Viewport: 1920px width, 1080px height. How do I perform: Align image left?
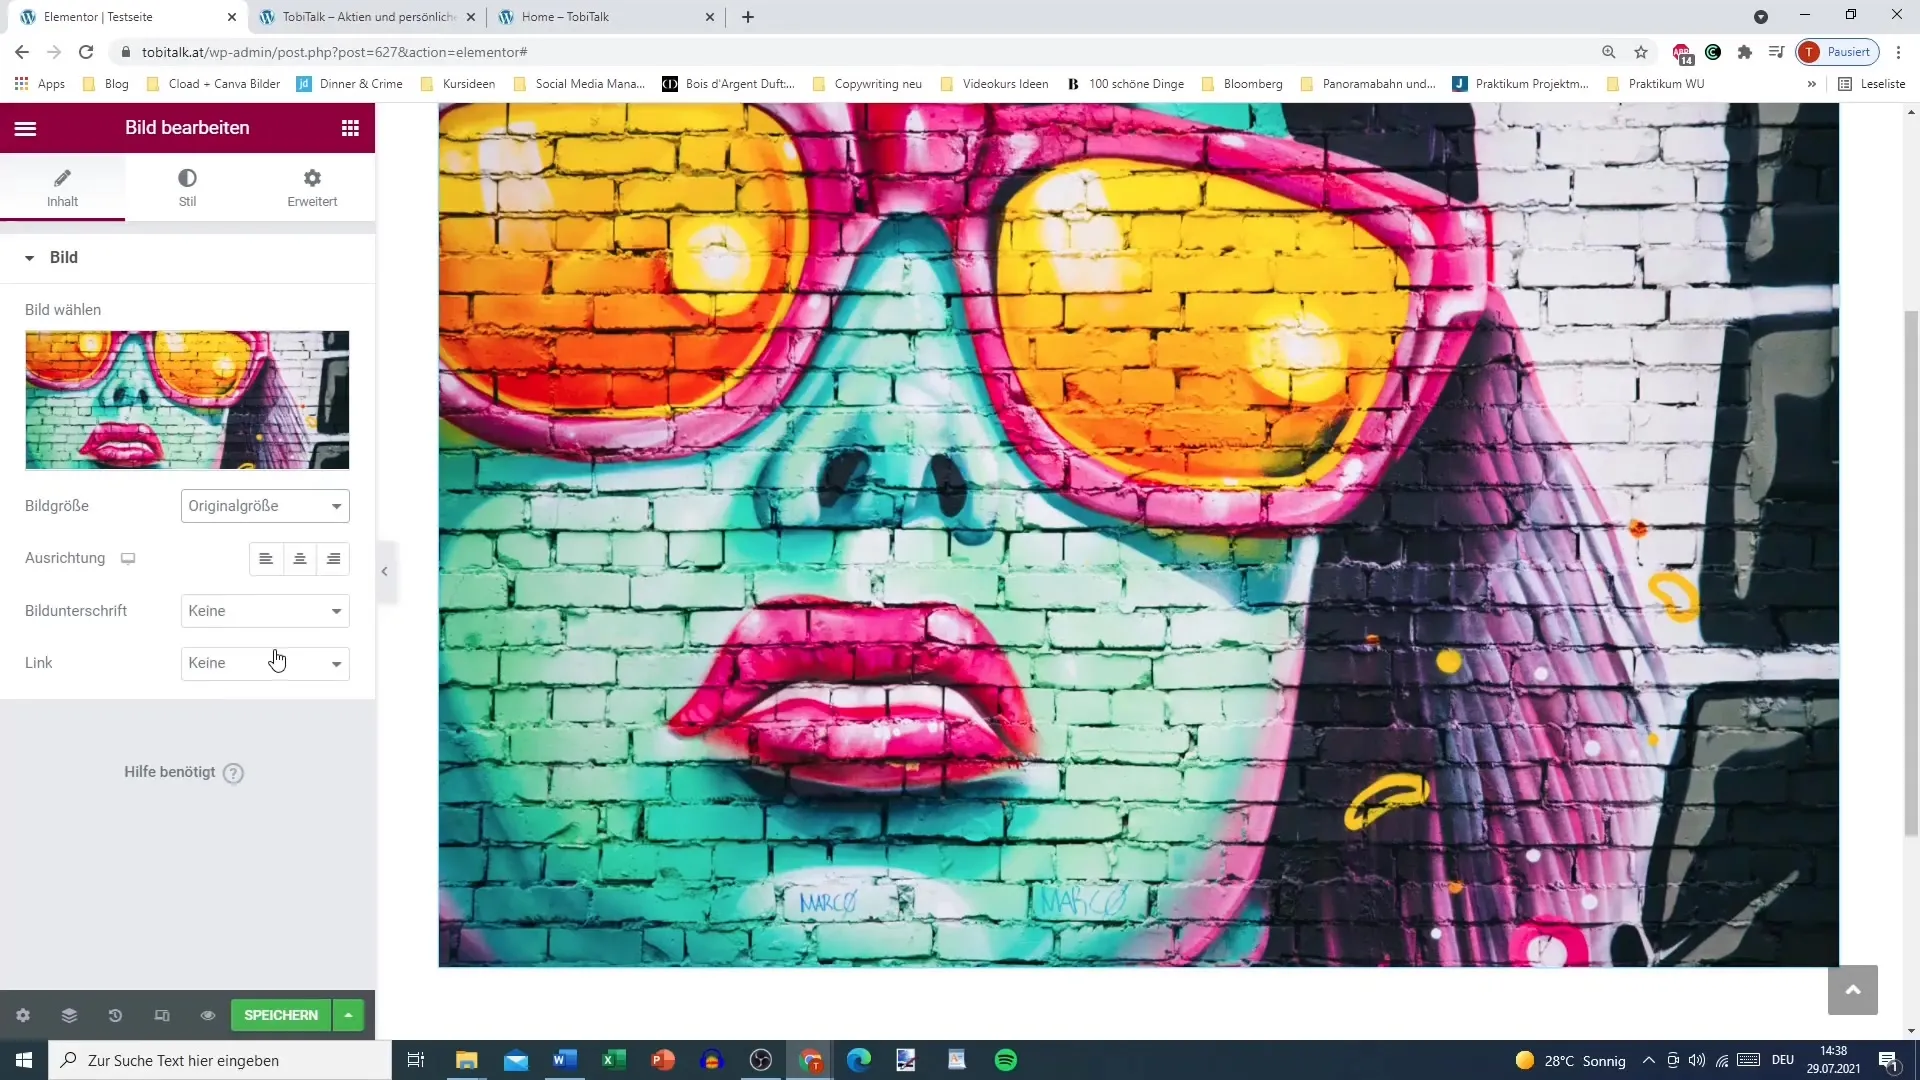(x=266, y=559)
